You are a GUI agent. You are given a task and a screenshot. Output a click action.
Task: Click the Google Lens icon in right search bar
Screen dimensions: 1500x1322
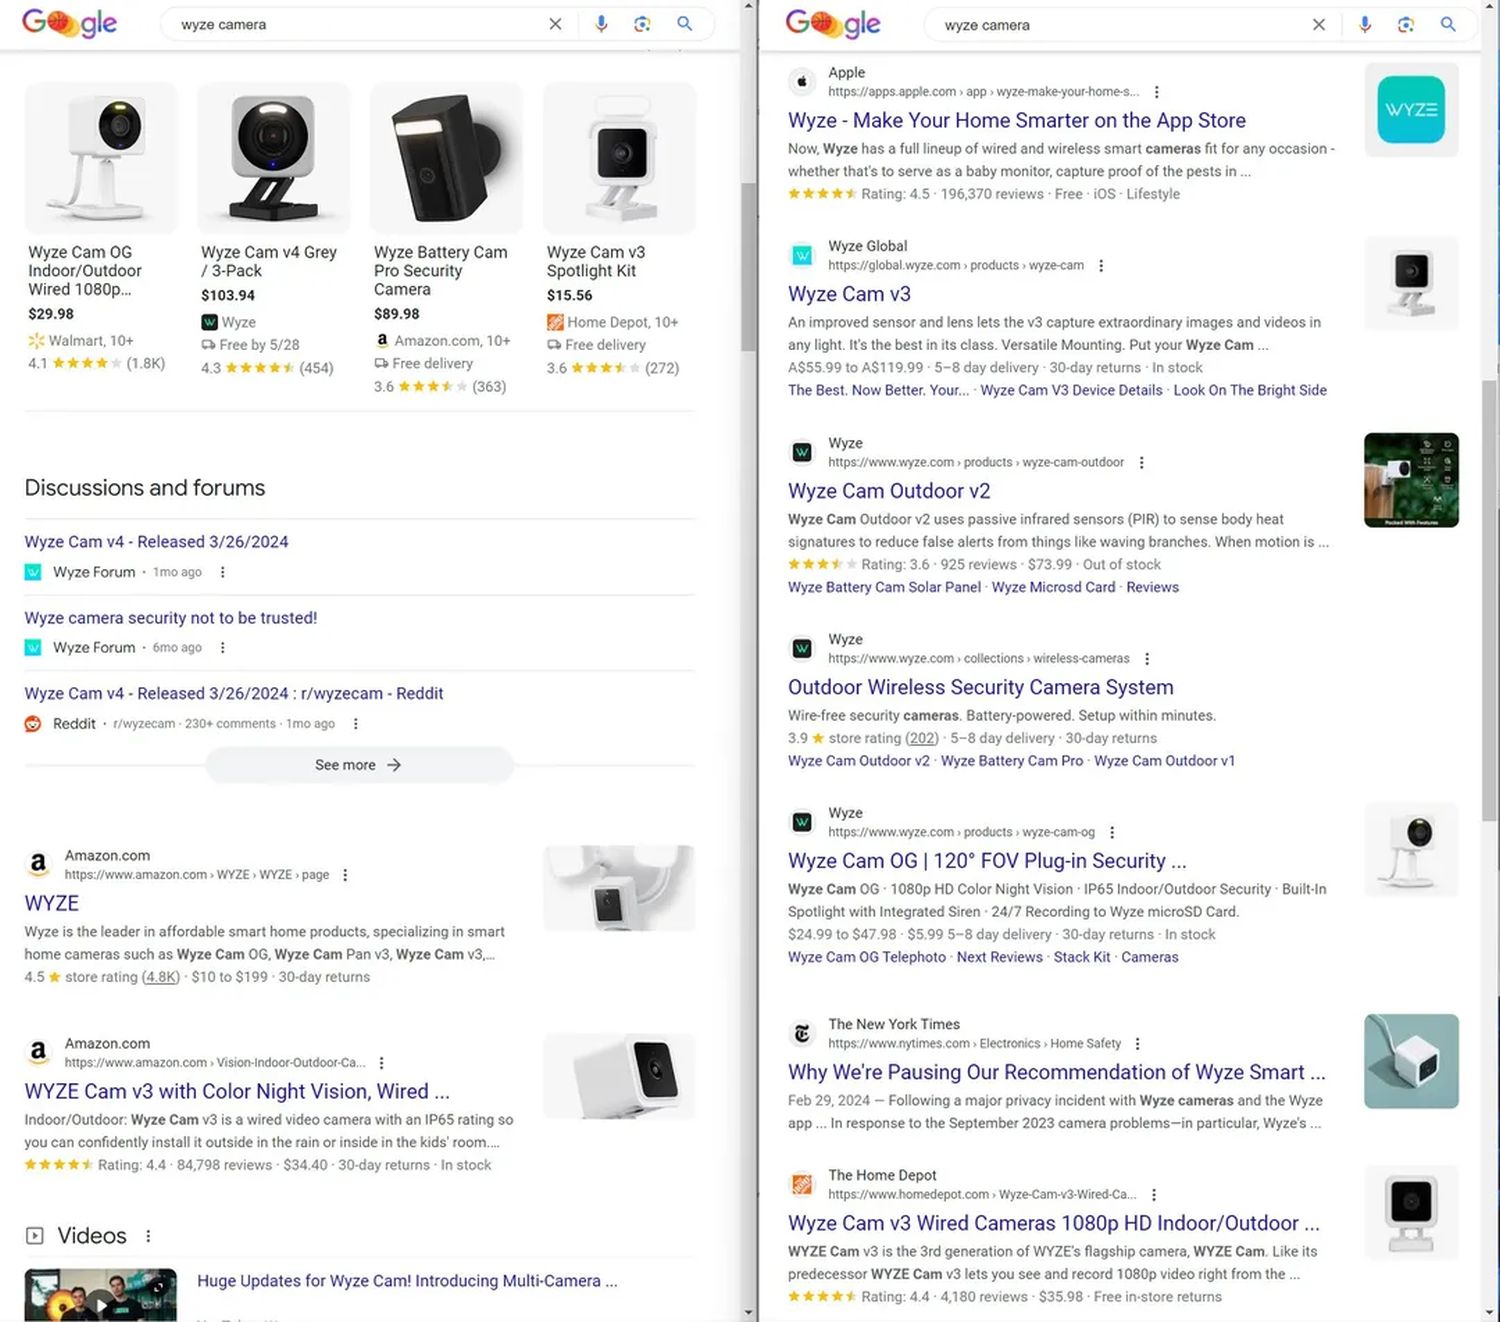point(1406,25)
